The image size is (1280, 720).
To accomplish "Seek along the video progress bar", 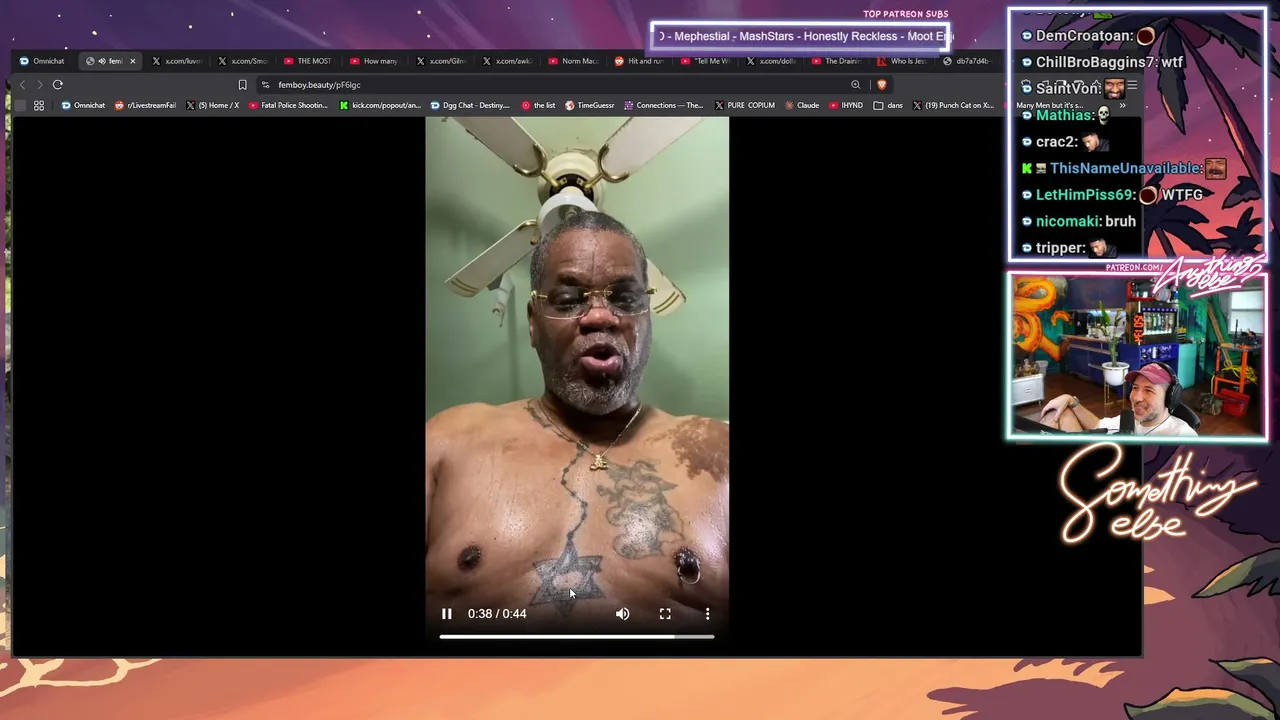I will pos(577,636).
